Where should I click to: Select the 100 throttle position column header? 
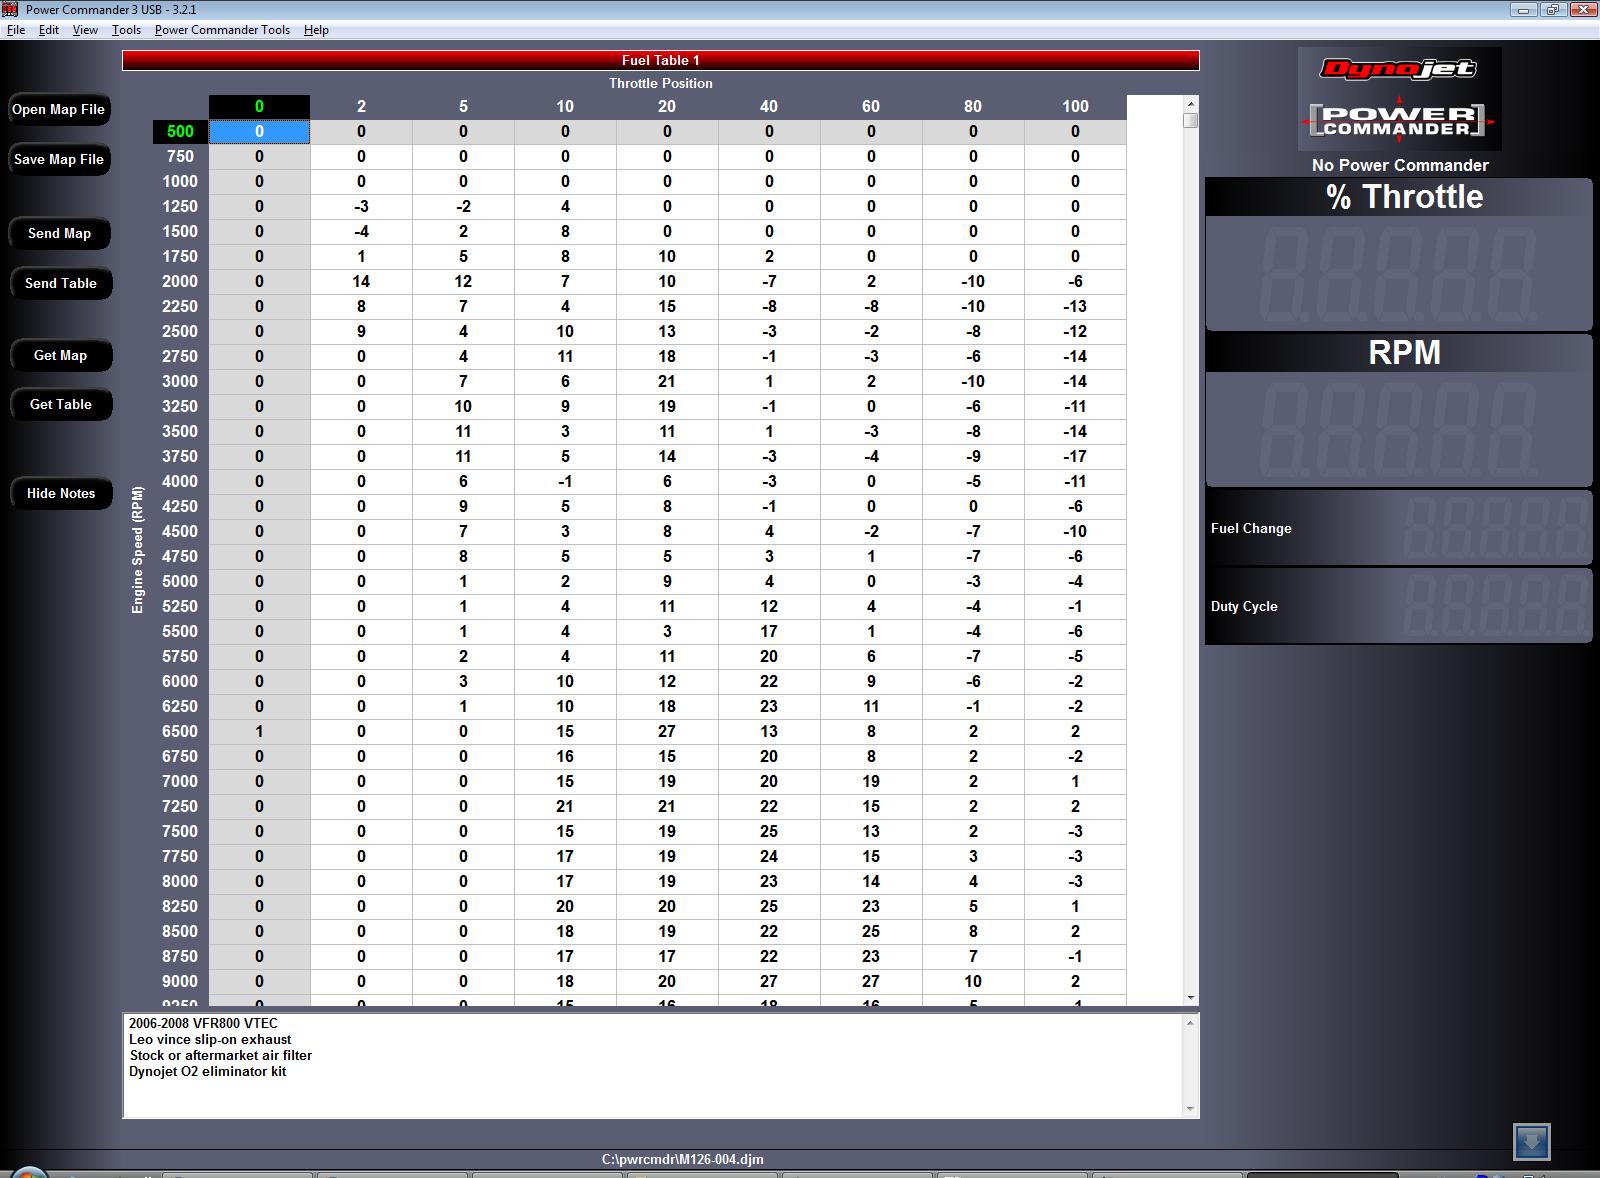click(x=1075, y=106)
